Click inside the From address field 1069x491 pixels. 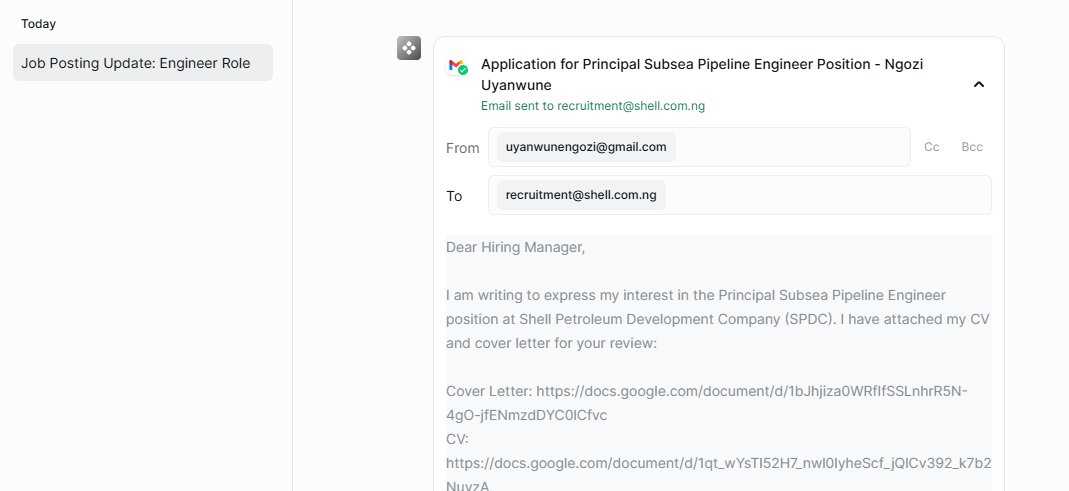[699, 147]
